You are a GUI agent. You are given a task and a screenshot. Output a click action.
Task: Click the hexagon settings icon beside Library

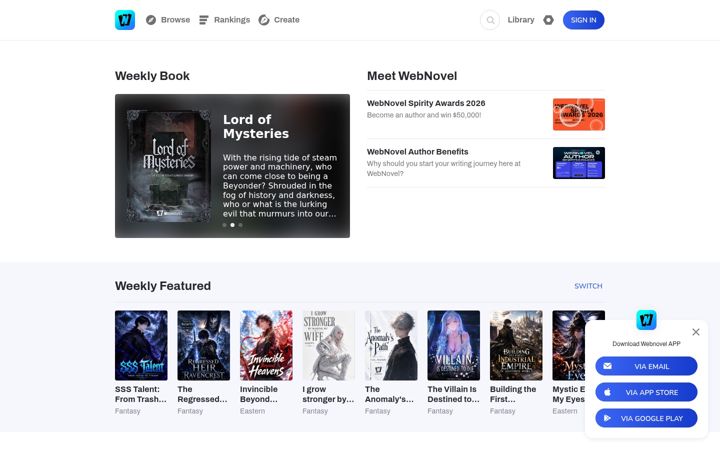click(x=548, y=20)
